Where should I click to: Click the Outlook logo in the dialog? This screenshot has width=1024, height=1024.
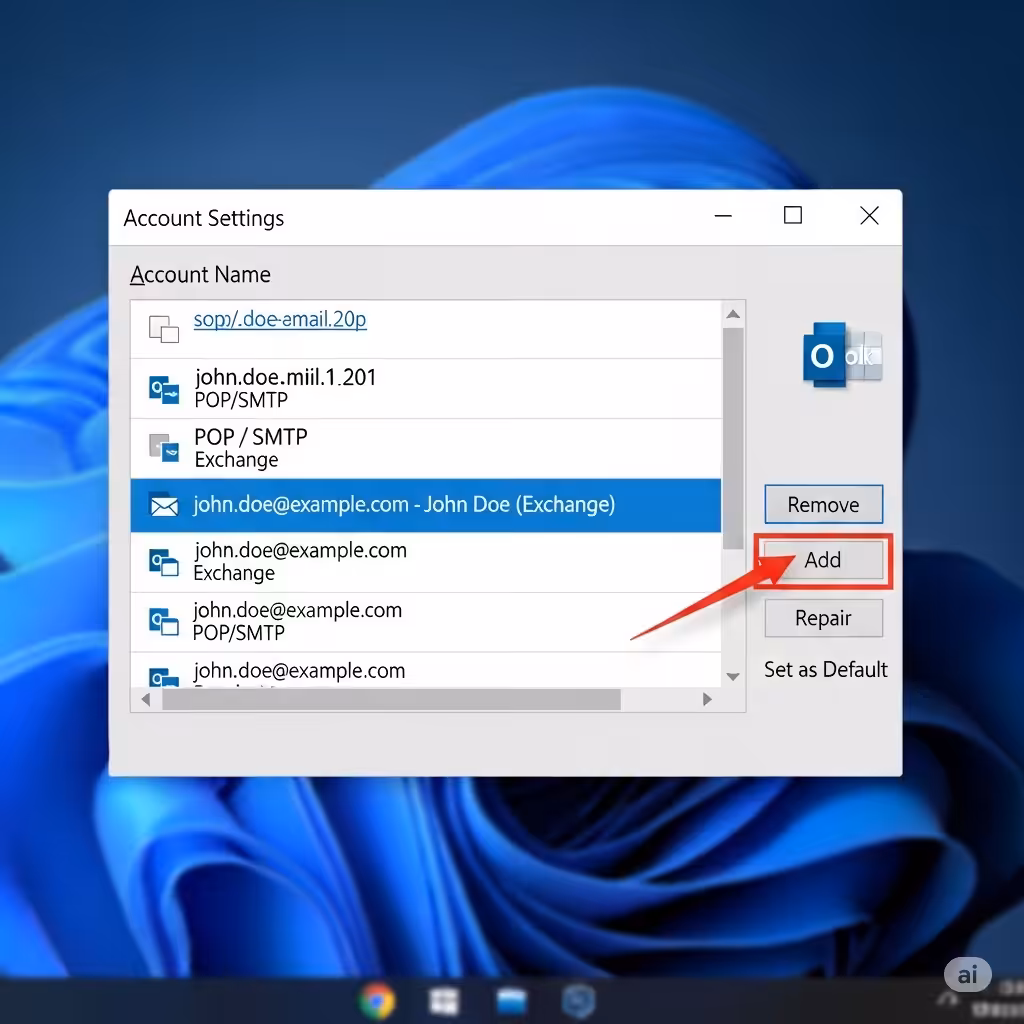pyautogui.click(x=842, y=355)
